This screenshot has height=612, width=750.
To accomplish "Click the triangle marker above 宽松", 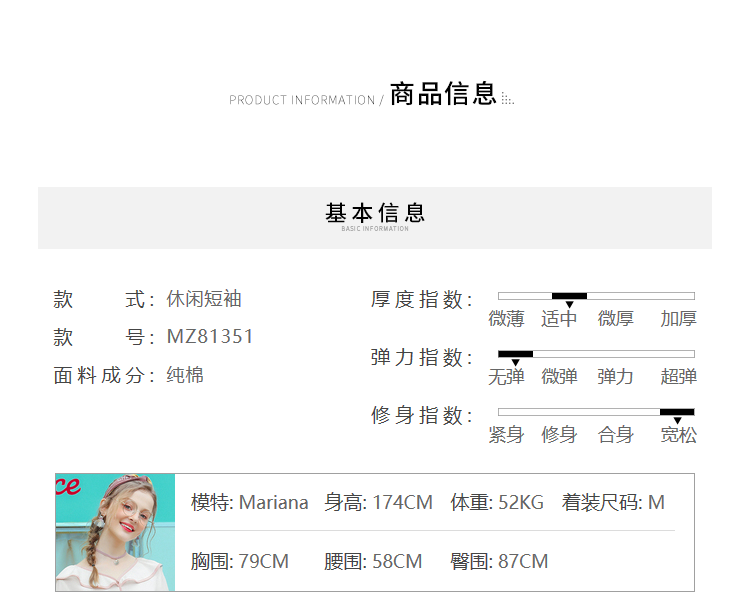I will pos(677,420).
